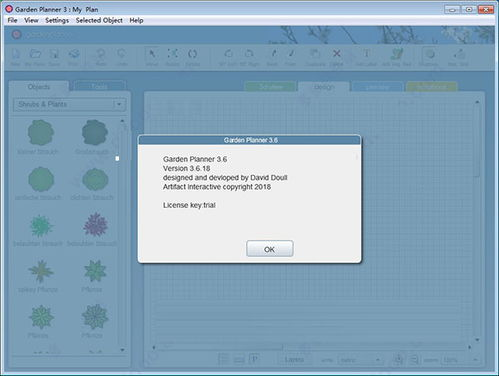The height and width of the screenshot is (376, 499).
Task: Toggle the P icon below the canvas
Action: click(x=254, y=359)
